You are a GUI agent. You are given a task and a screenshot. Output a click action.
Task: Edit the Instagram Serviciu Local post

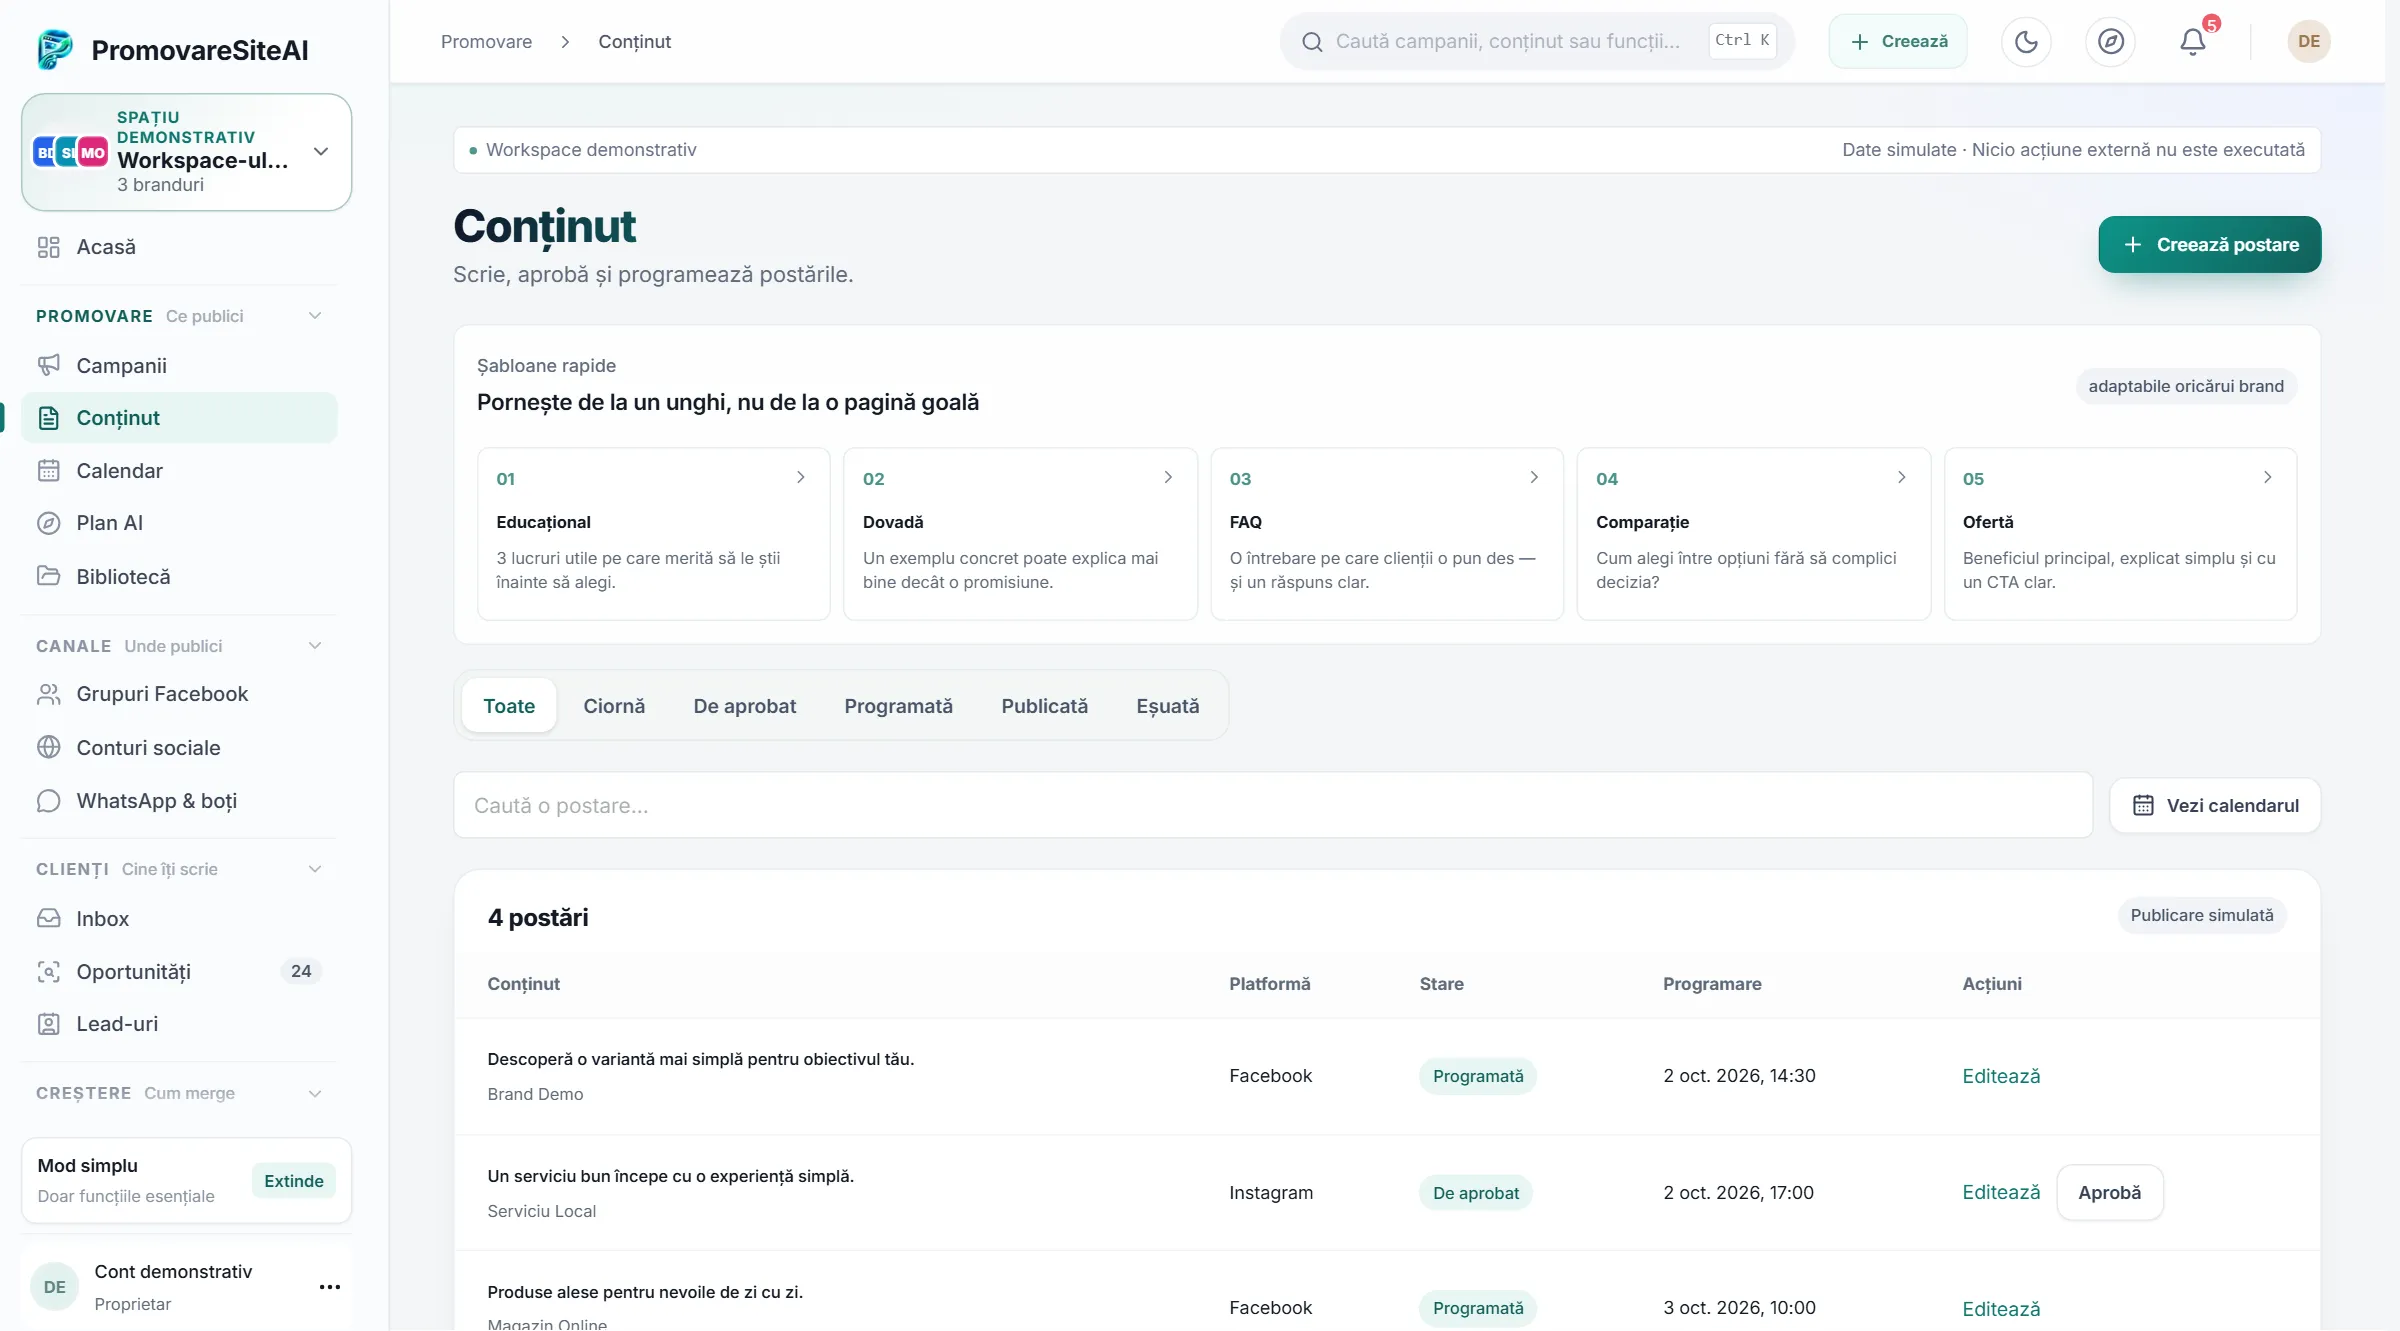pos(2001,1192)
